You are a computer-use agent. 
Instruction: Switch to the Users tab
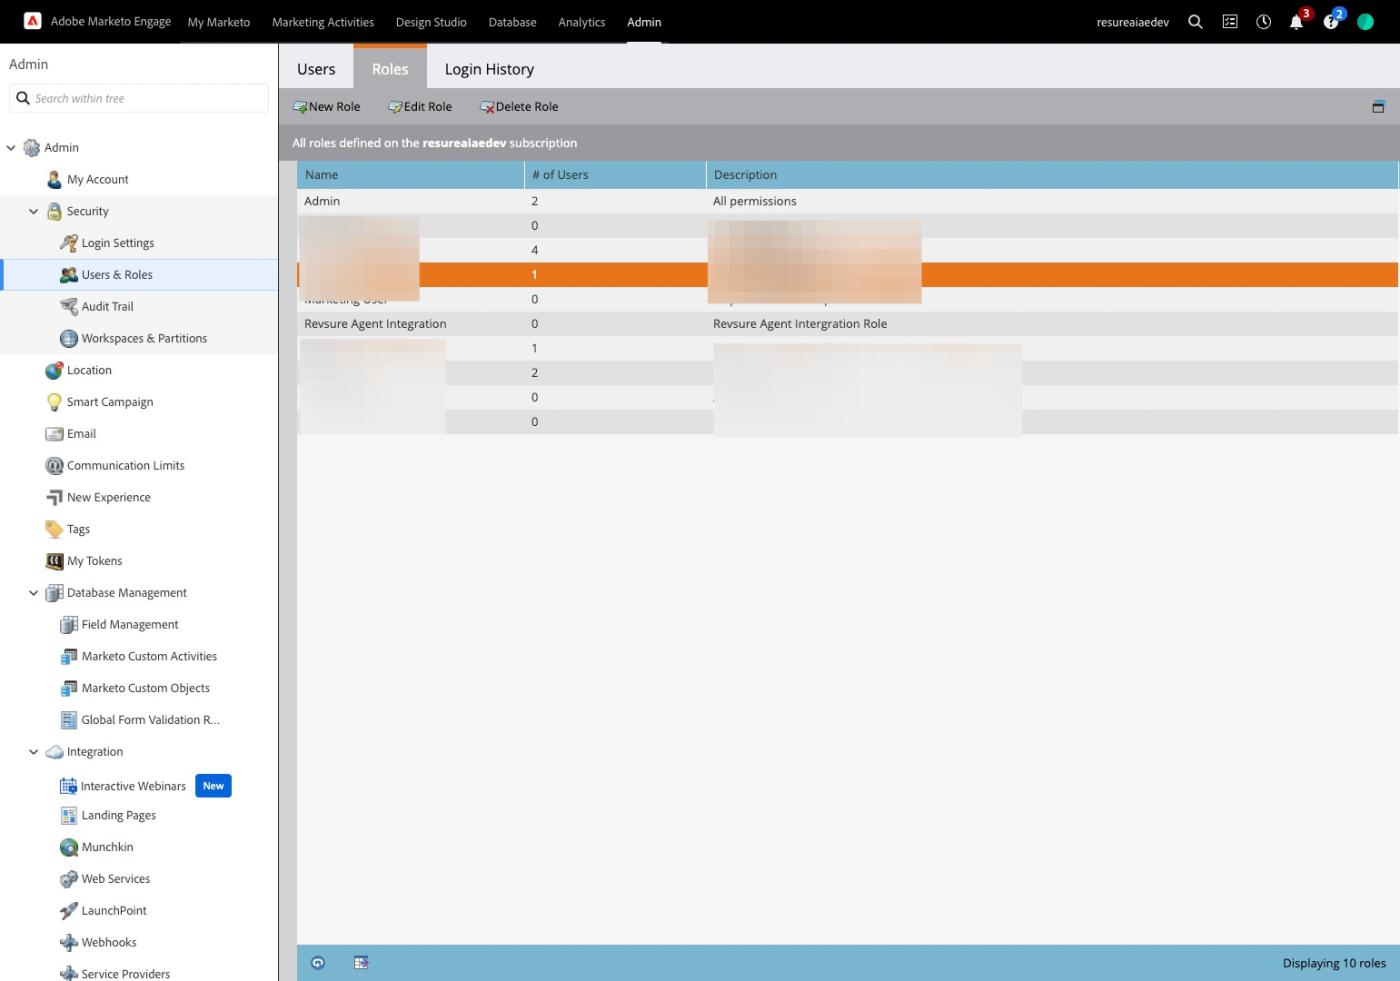pos(316,69)
